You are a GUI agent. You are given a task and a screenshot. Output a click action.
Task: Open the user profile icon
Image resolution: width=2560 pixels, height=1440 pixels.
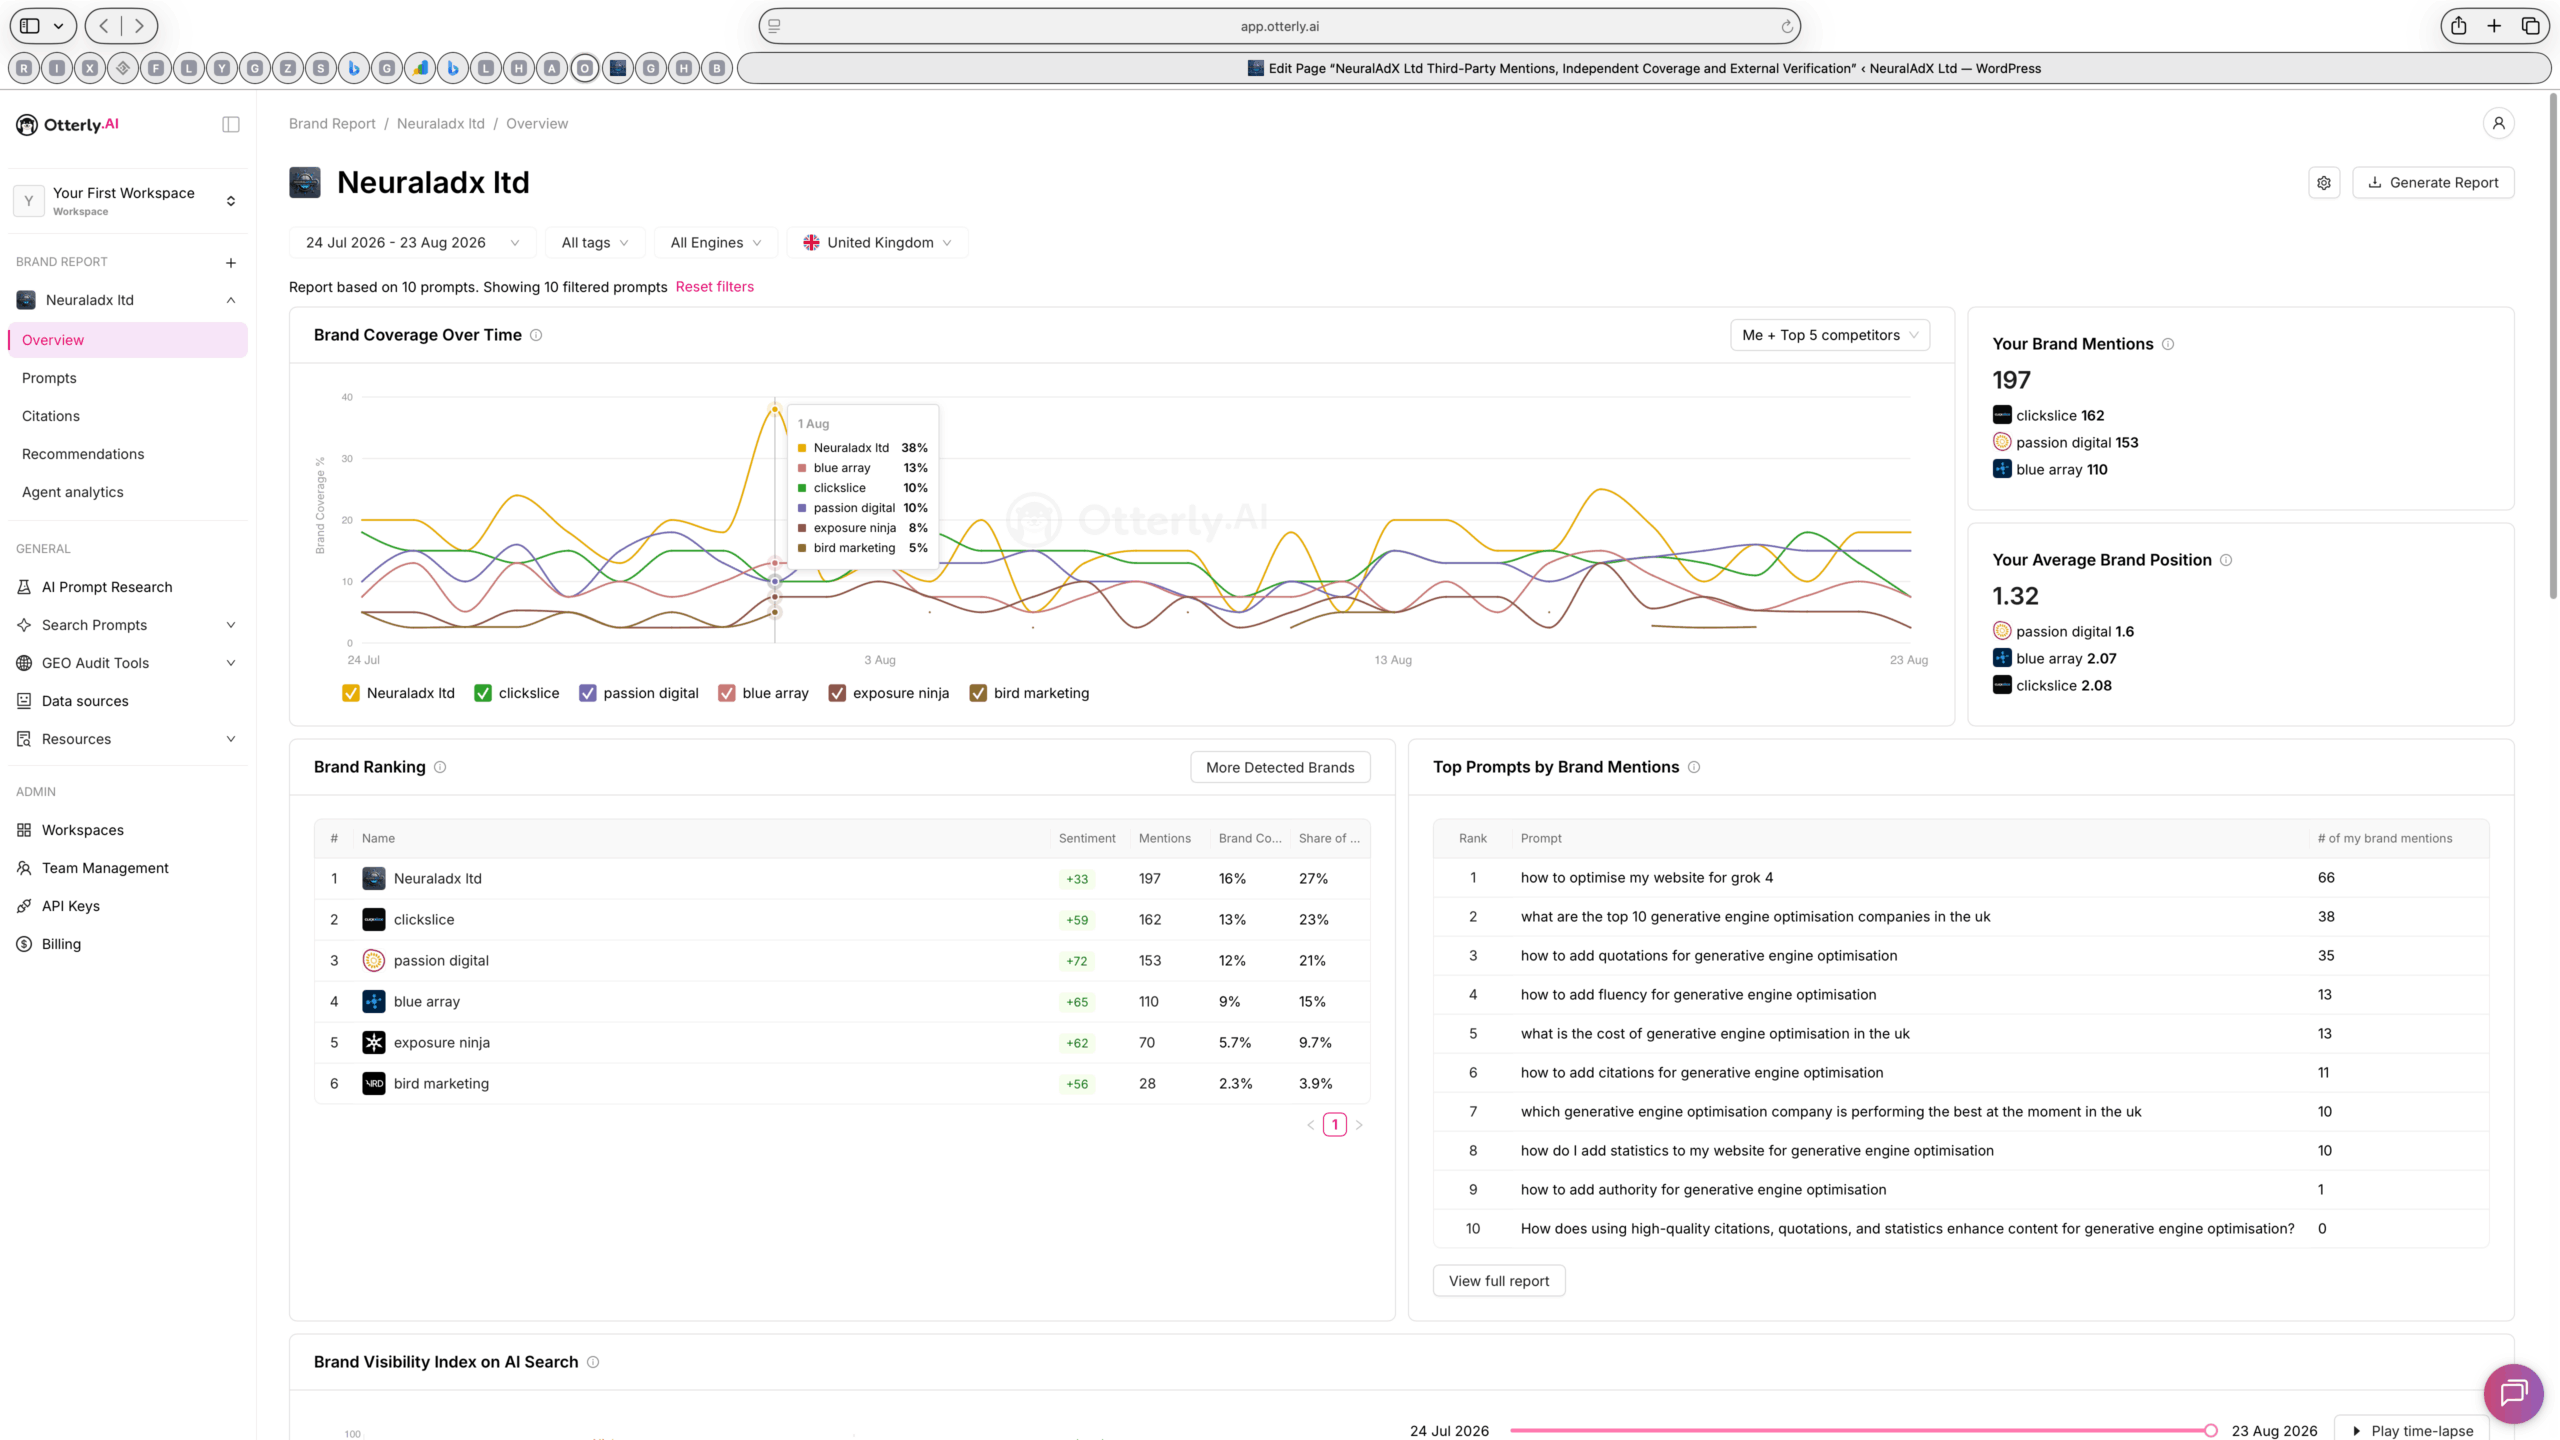(2498, 123)
